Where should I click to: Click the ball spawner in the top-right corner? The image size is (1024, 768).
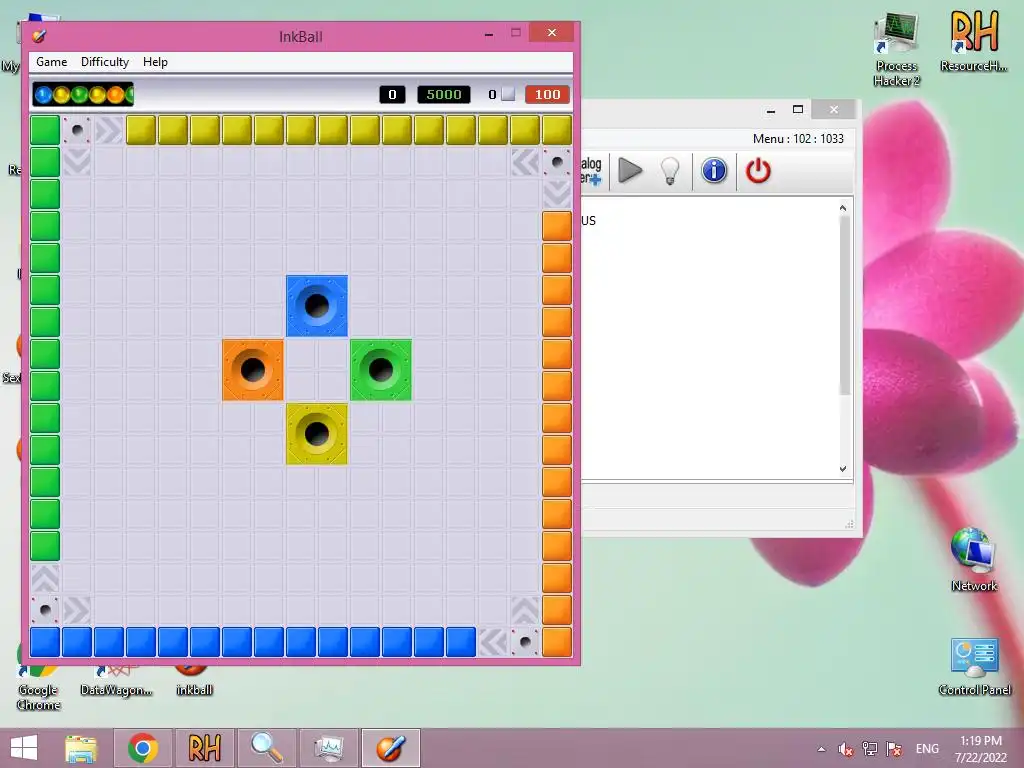(x=557, y=162)
